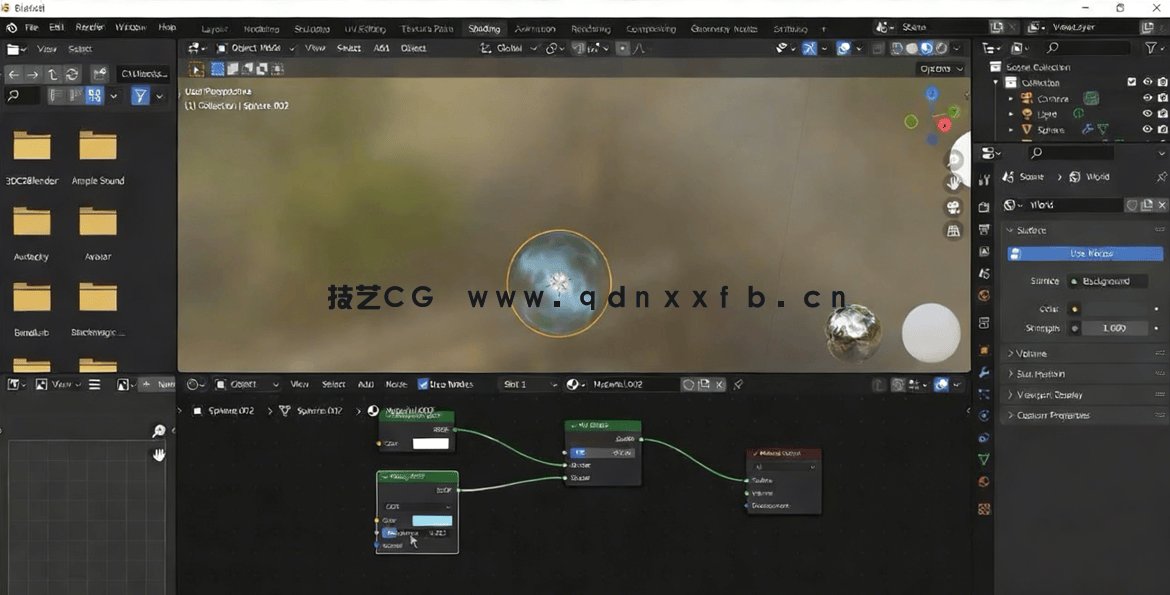Toggle the Use Nodes checkbox in node editor header

pyautogui.click(x=422, y=385)
